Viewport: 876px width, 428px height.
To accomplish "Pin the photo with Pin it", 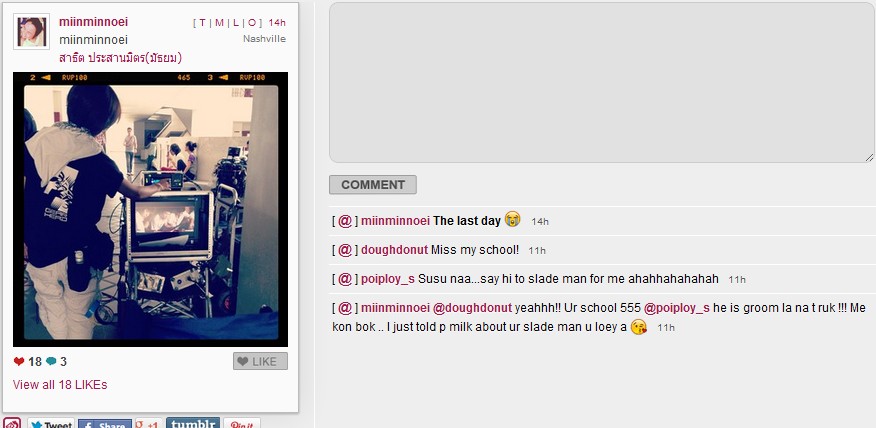I will click(242, 423).
